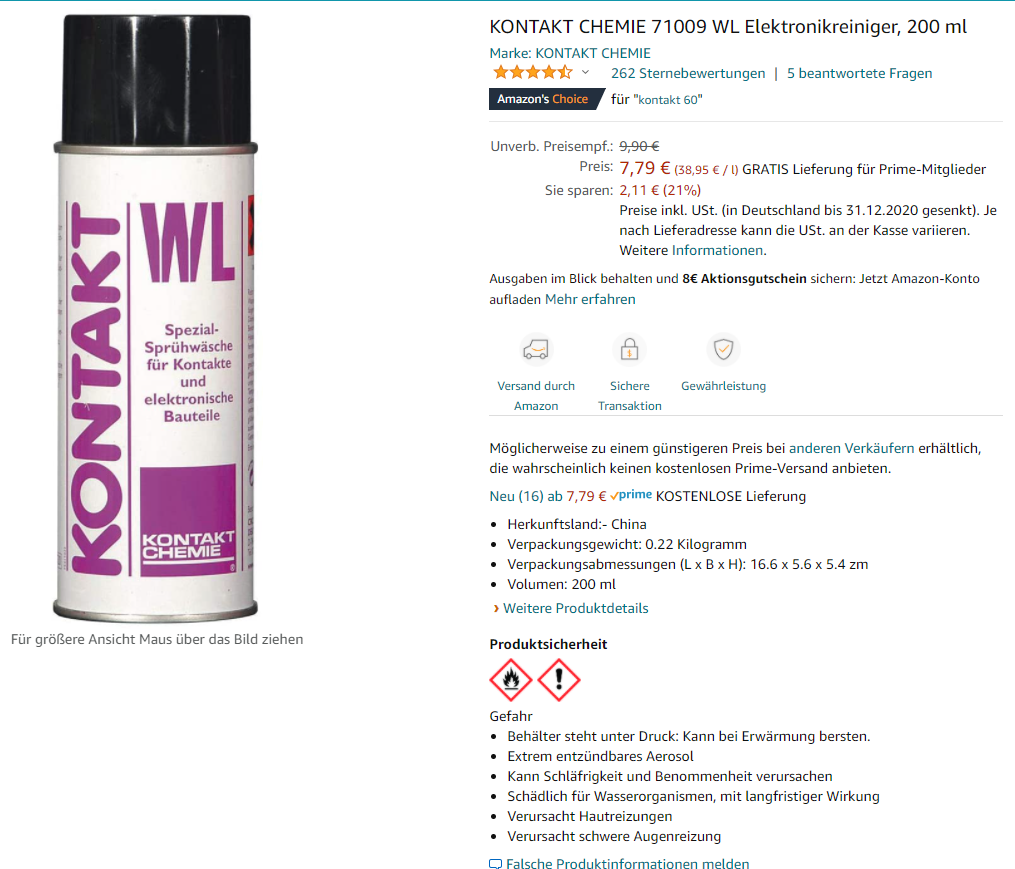
Task: Click the flame hazard pictogram
Action: [511, 680]
